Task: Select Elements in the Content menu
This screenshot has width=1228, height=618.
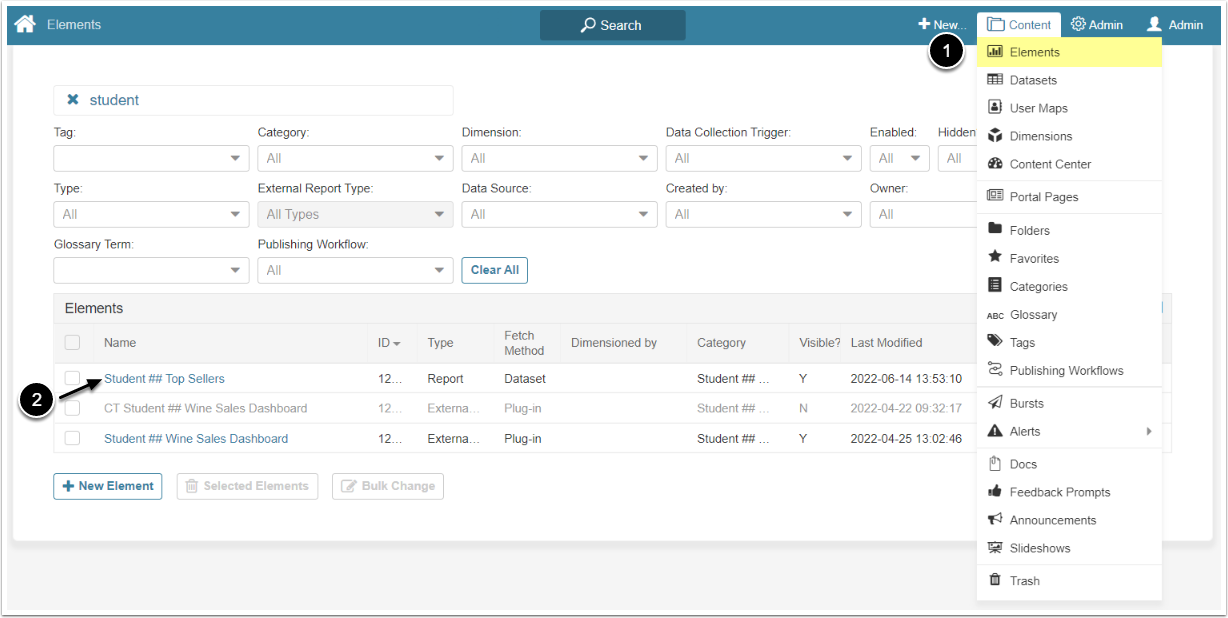Action: click(x=1034, y=52)
